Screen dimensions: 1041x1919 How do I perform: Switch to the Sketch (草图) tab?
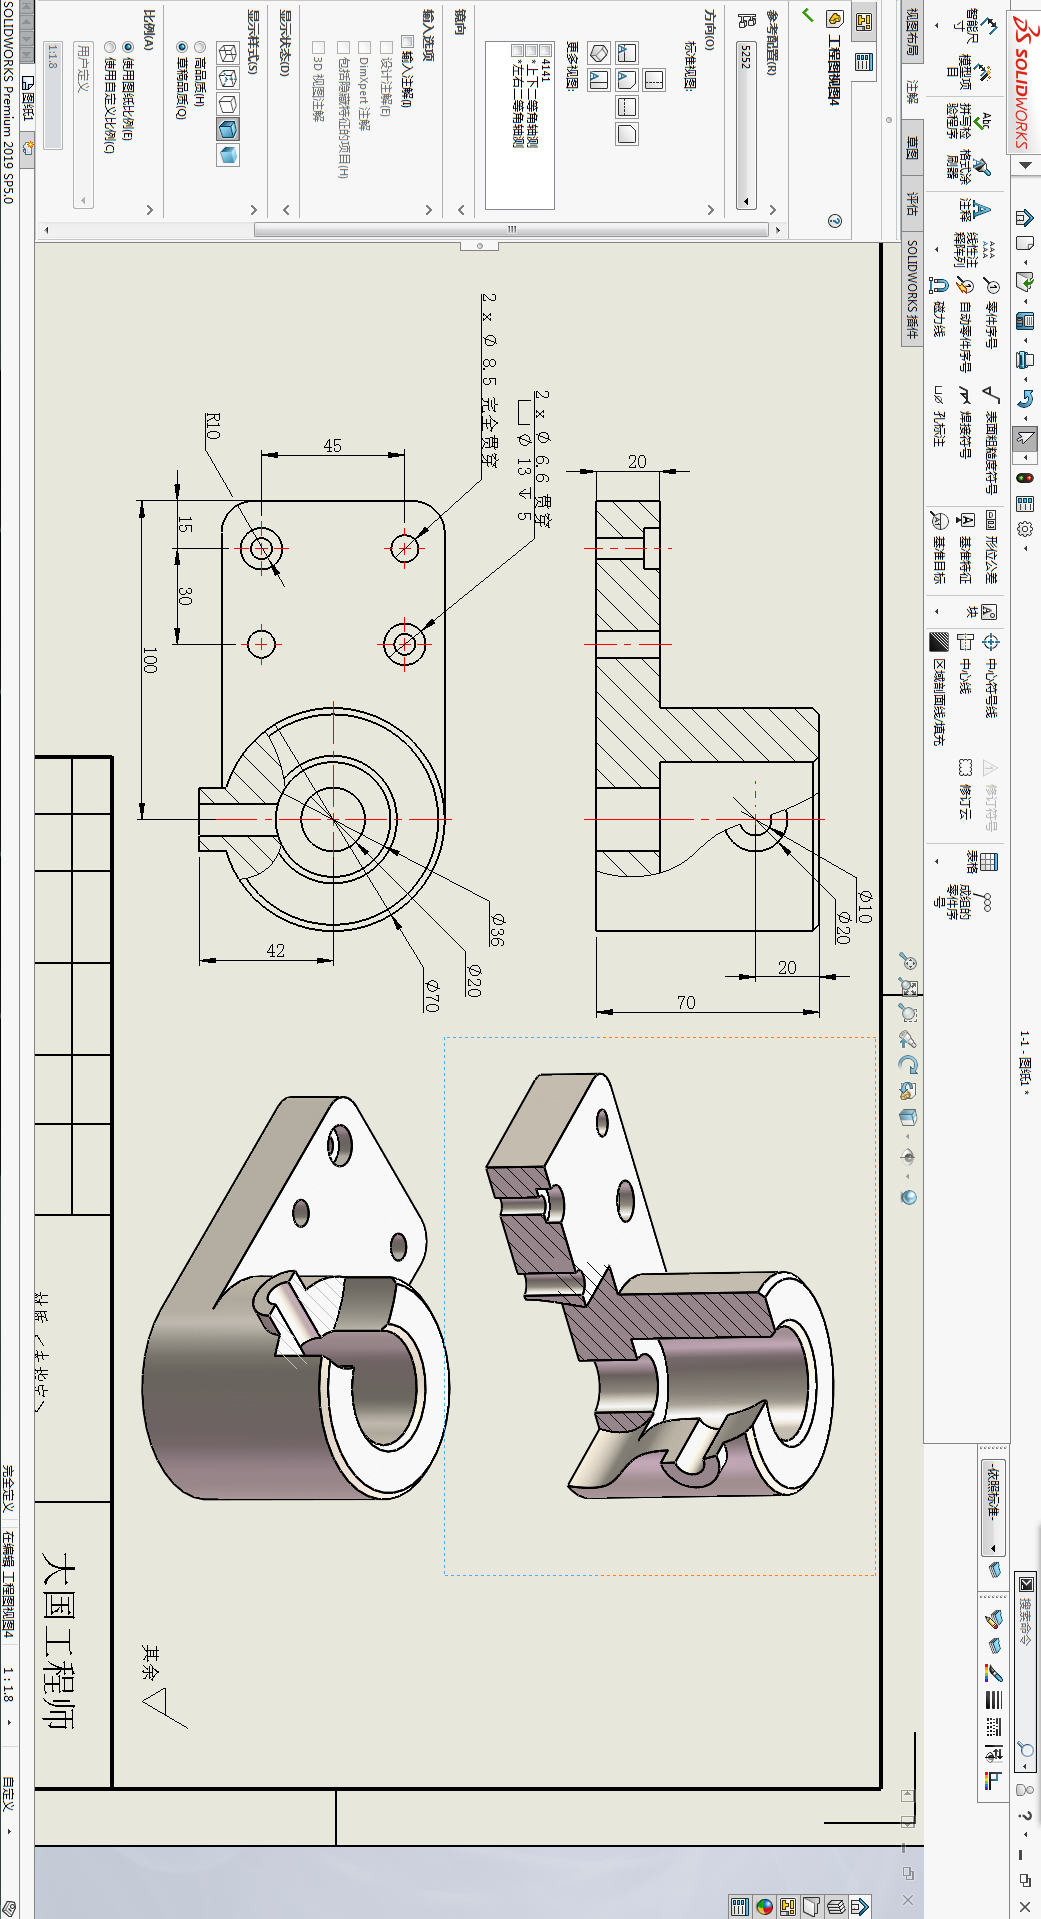pos(912,148)
